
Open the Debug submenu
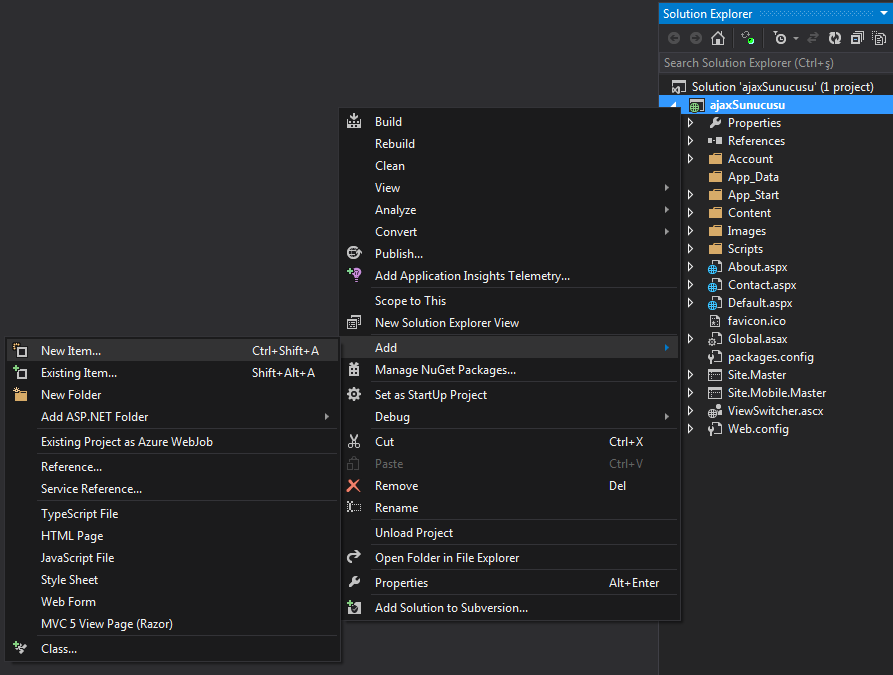[510, 416]
